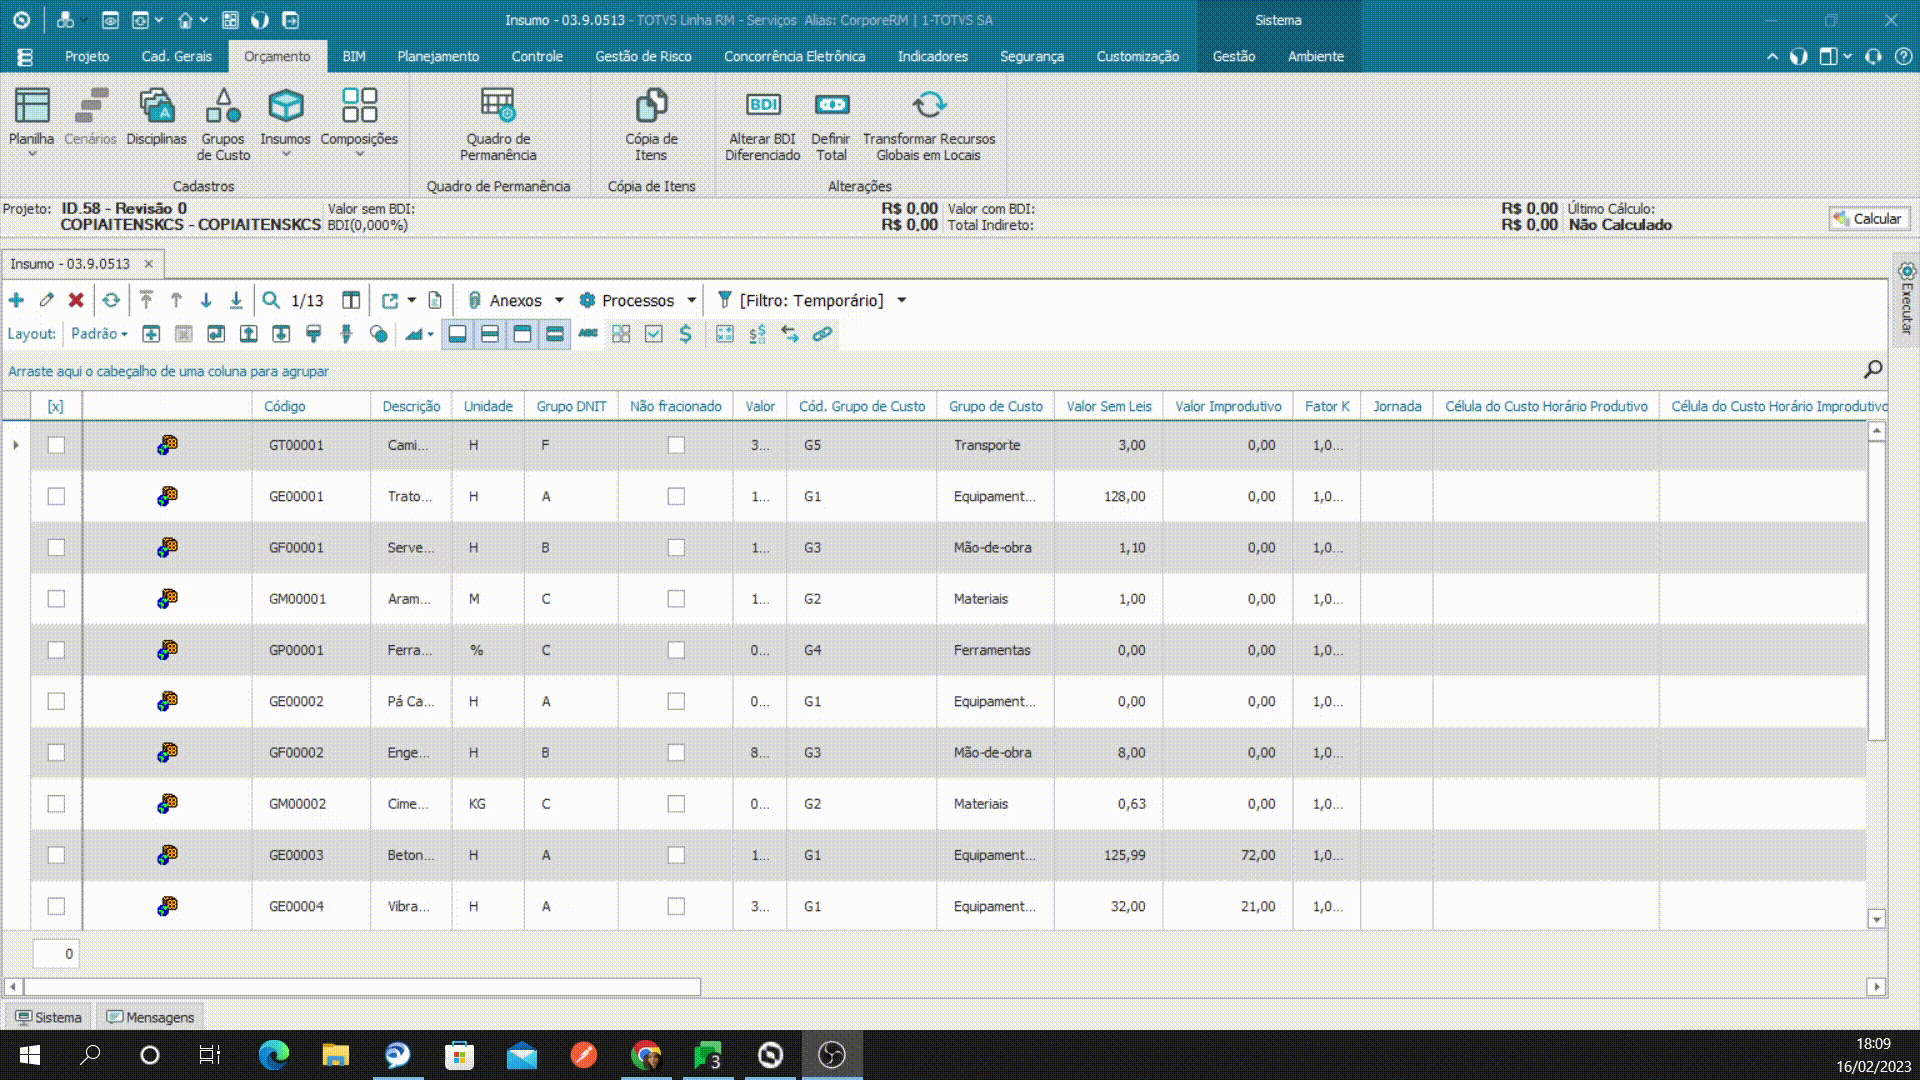Open the Sistema status panel
Screen dimensions: 1920x1080
48,1017
